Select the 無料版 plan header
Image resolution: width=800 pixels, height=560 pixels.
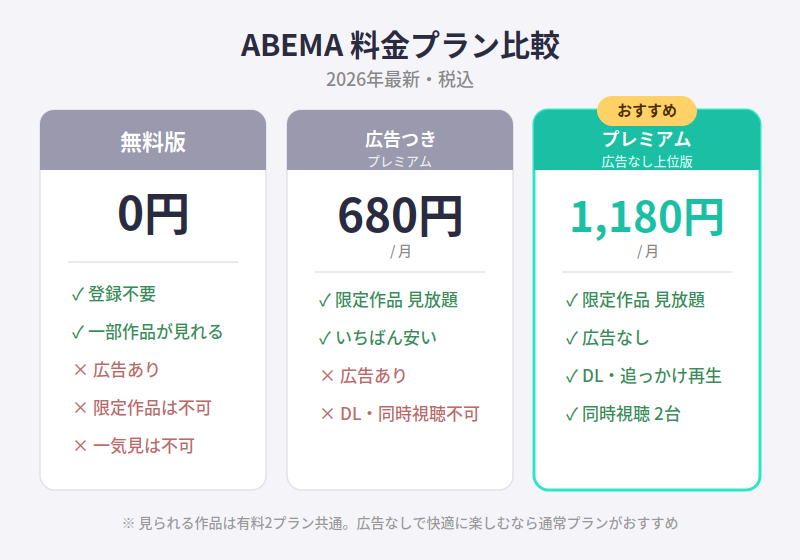click(153, 140)
